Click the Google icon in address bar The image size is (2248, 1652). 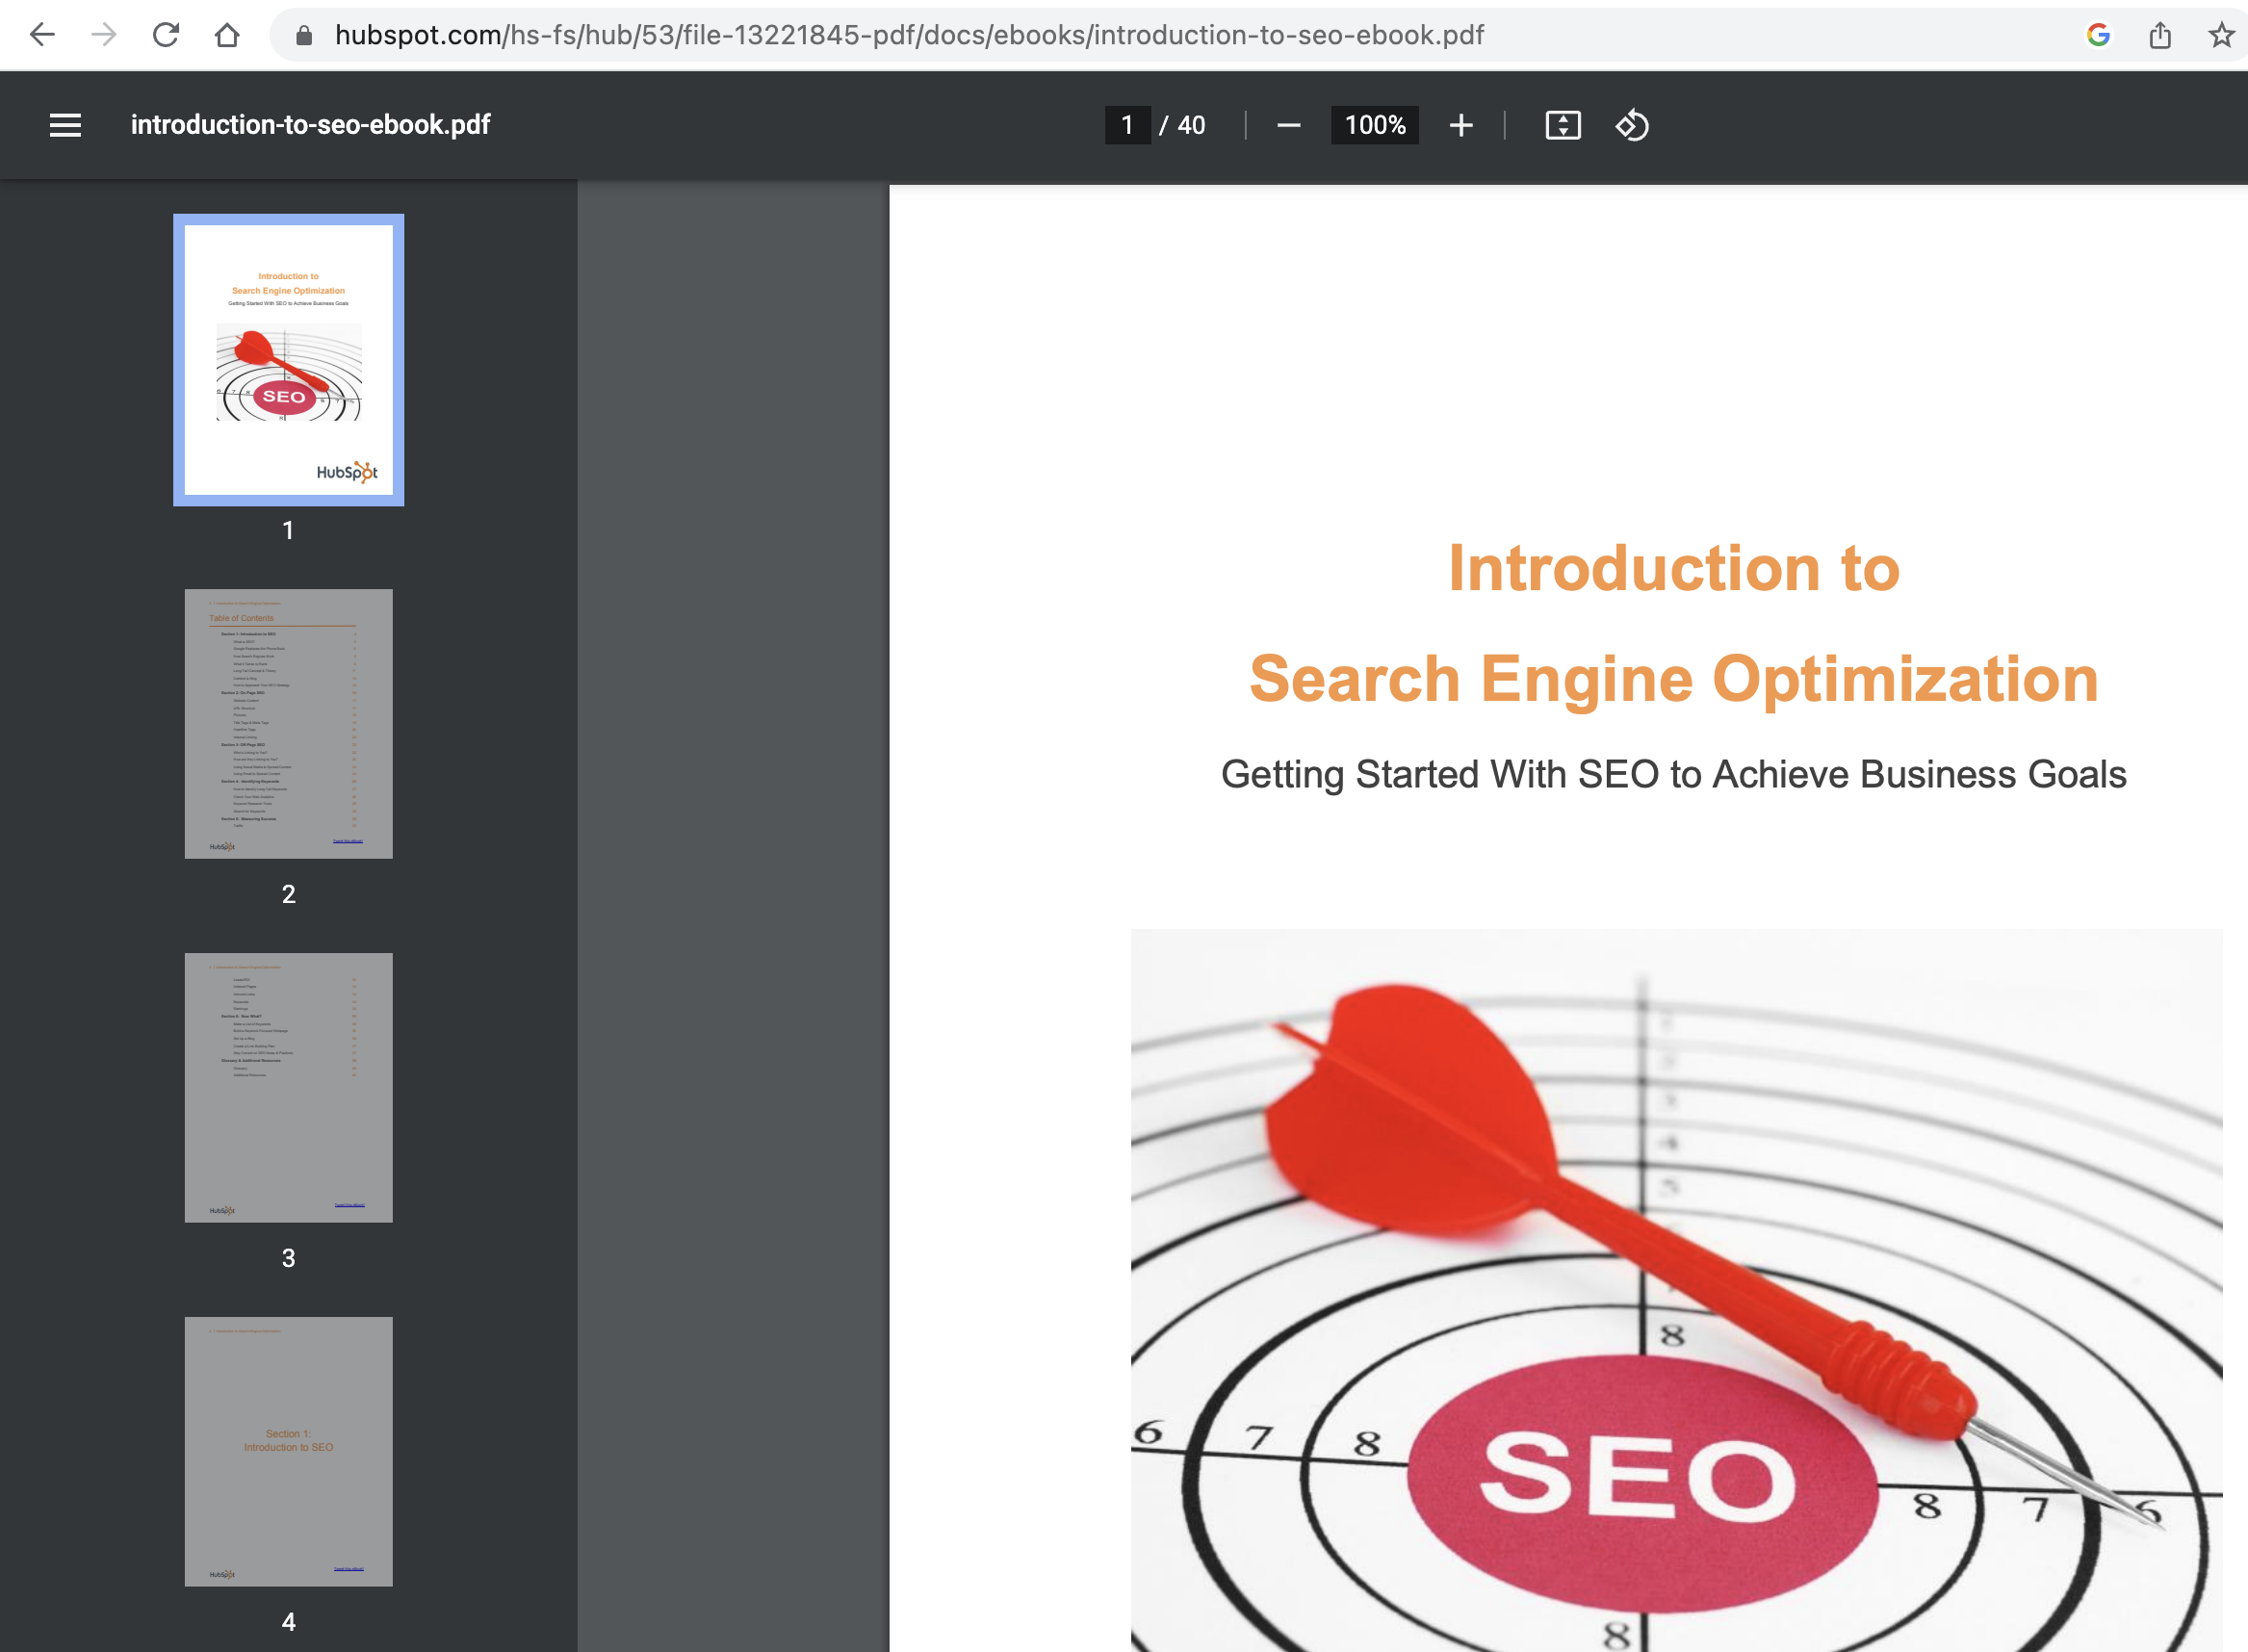(x=2098, y=35)
